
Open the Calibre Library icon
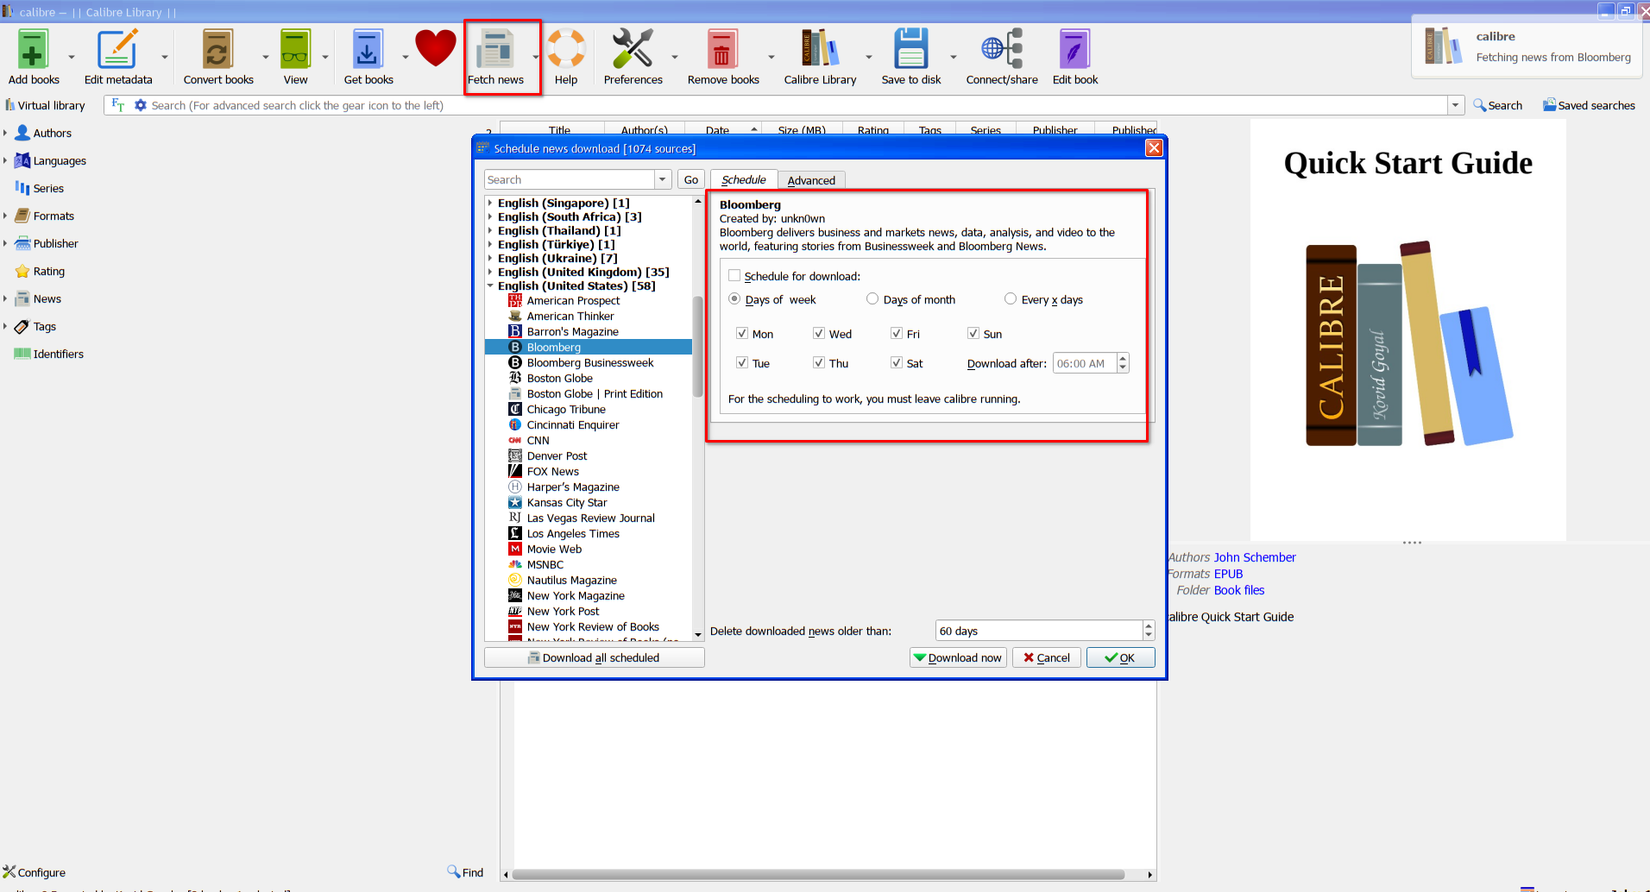click(x=820, y=49)
